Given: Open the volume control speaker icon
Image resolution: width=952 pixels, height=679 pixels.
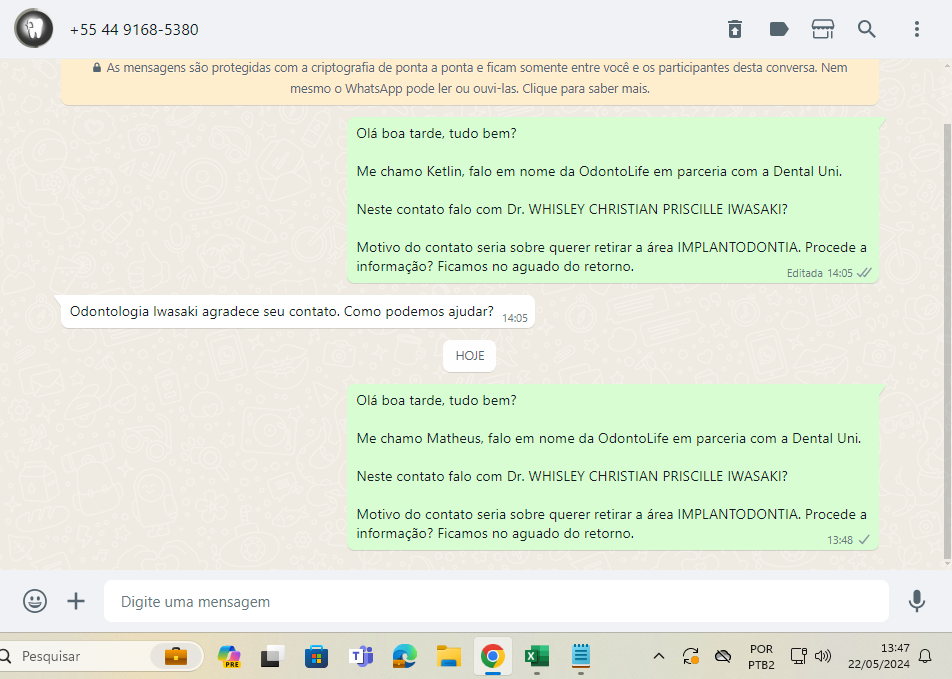Looking at the screenshot, I should point(823,656).
